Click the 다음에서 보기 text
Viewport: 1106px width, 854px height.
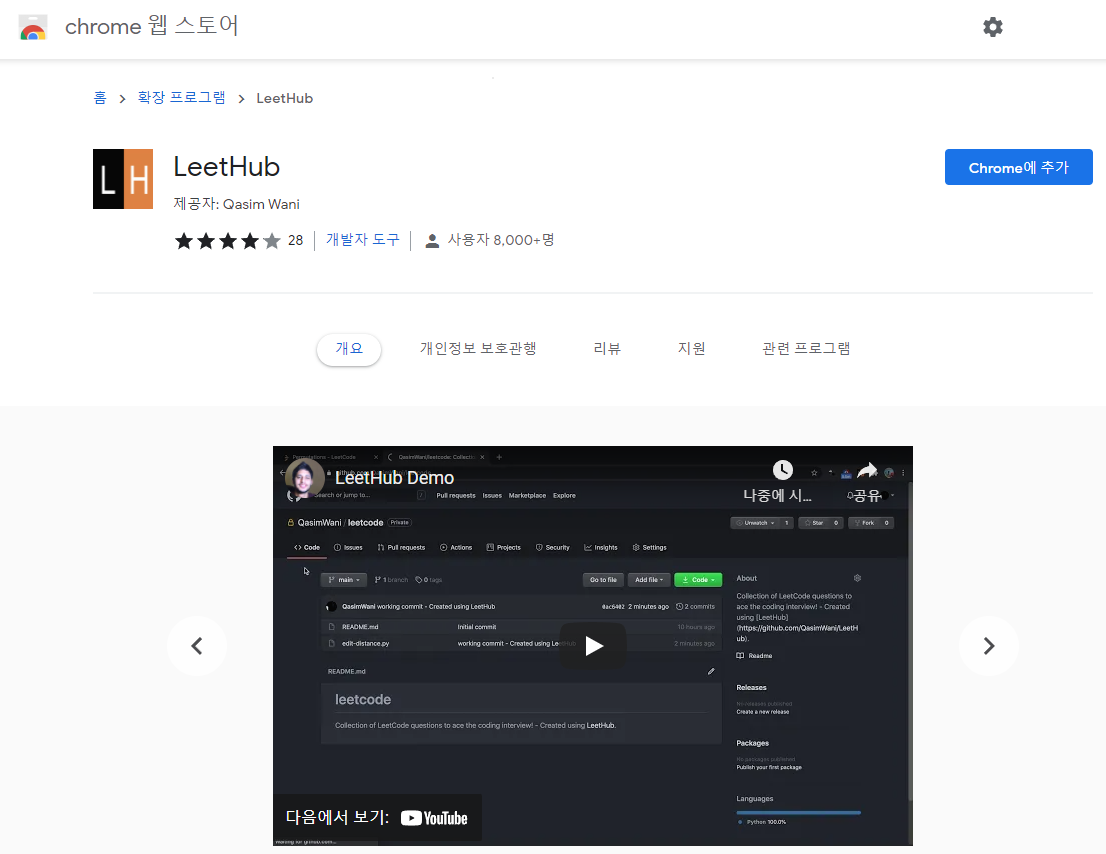tap(337, 817)
